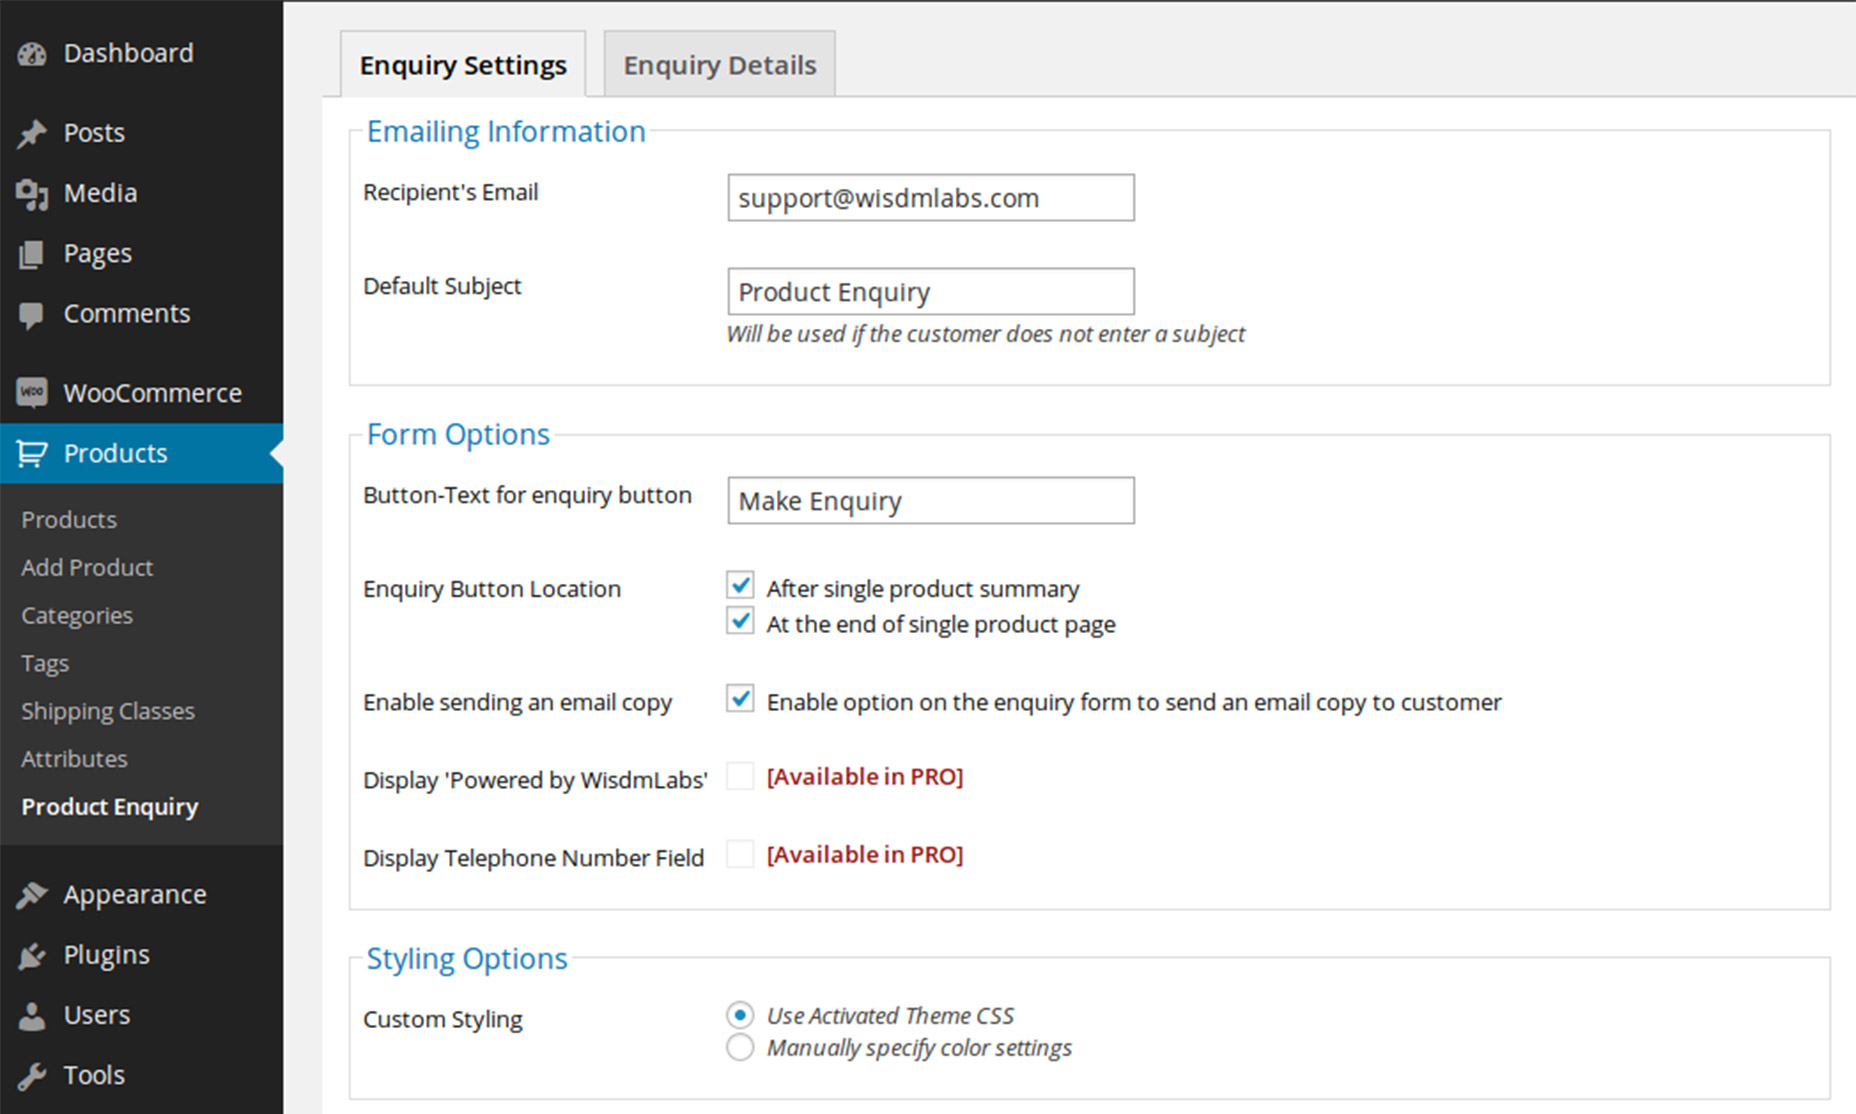Open Pages menu item
1856x1114 pixels.
click(x=142, y=253)
